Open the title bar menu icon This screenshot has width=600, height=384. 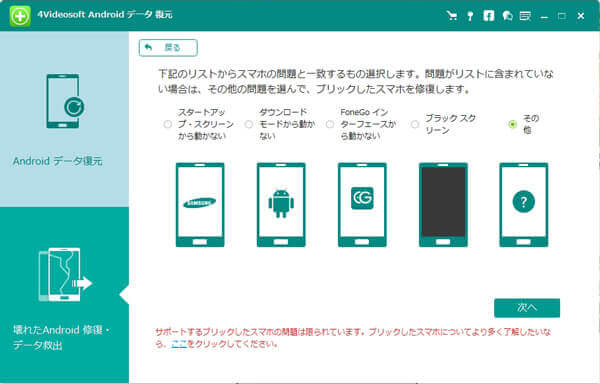coord(525,16)
